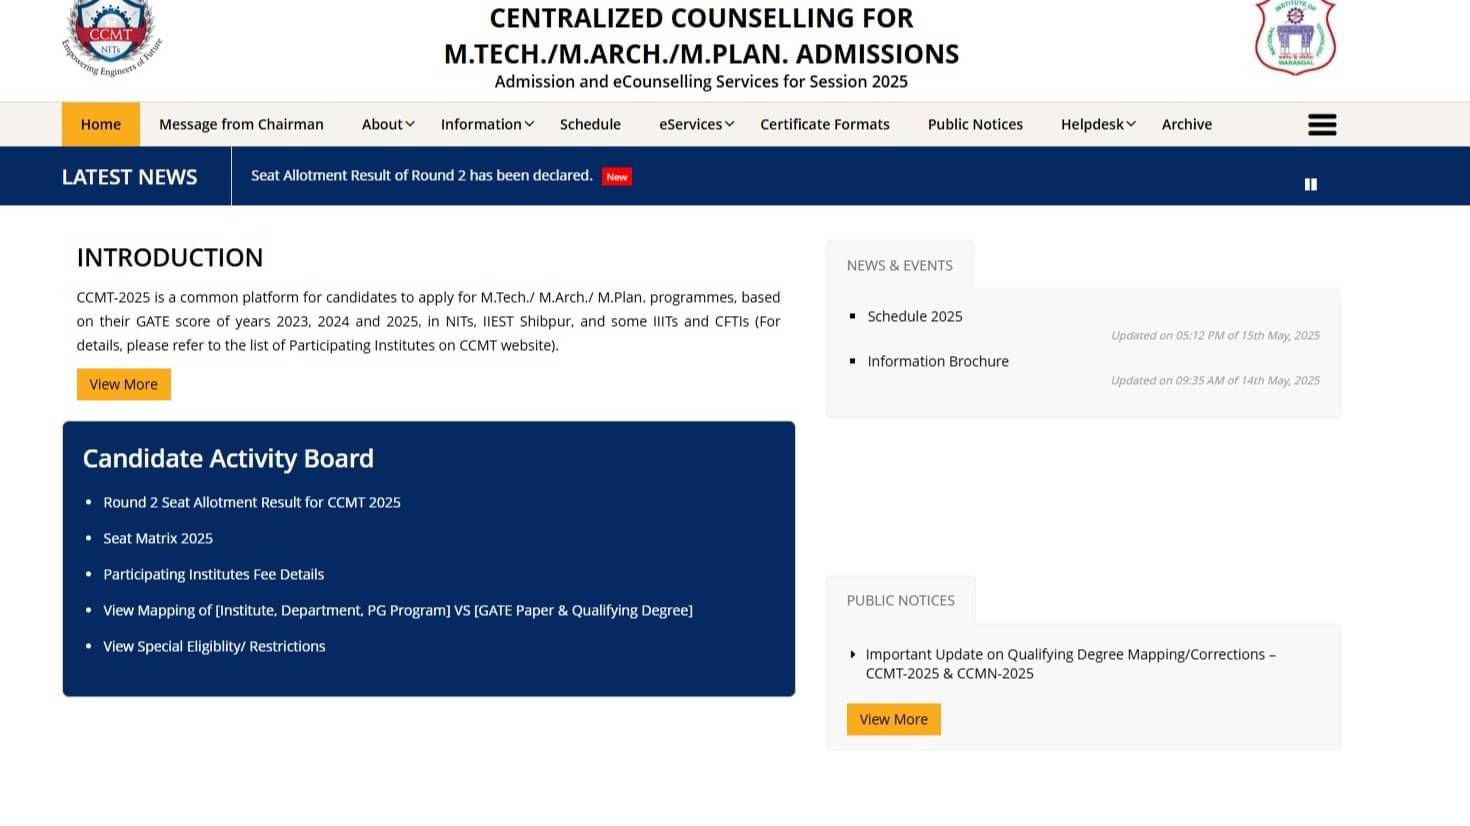Open the Information Brochure in News & Events
The width and height of the screenshot is (1470, 826).
click(938, 361)
